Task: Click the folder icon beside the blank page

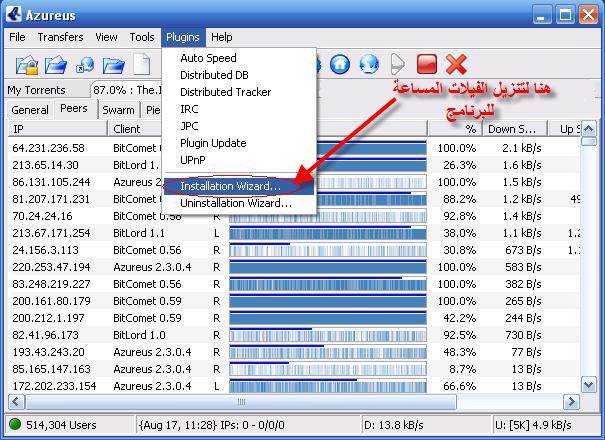Action: (x=113, y=65)
